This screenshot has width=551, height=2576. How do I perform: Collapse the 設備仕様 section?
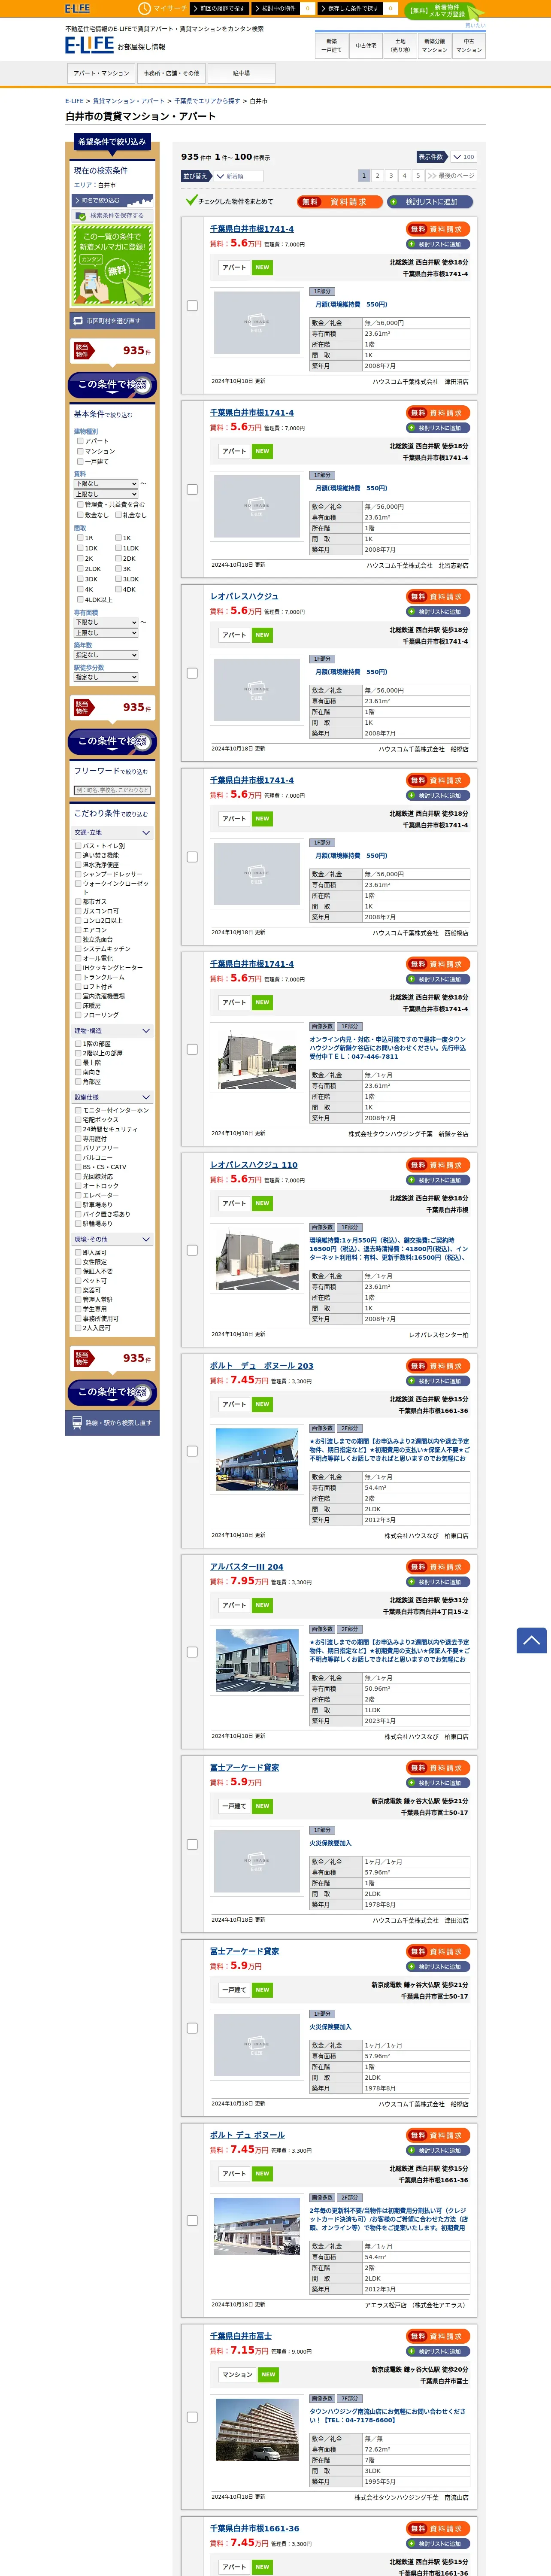click(x=113, y=1097)
